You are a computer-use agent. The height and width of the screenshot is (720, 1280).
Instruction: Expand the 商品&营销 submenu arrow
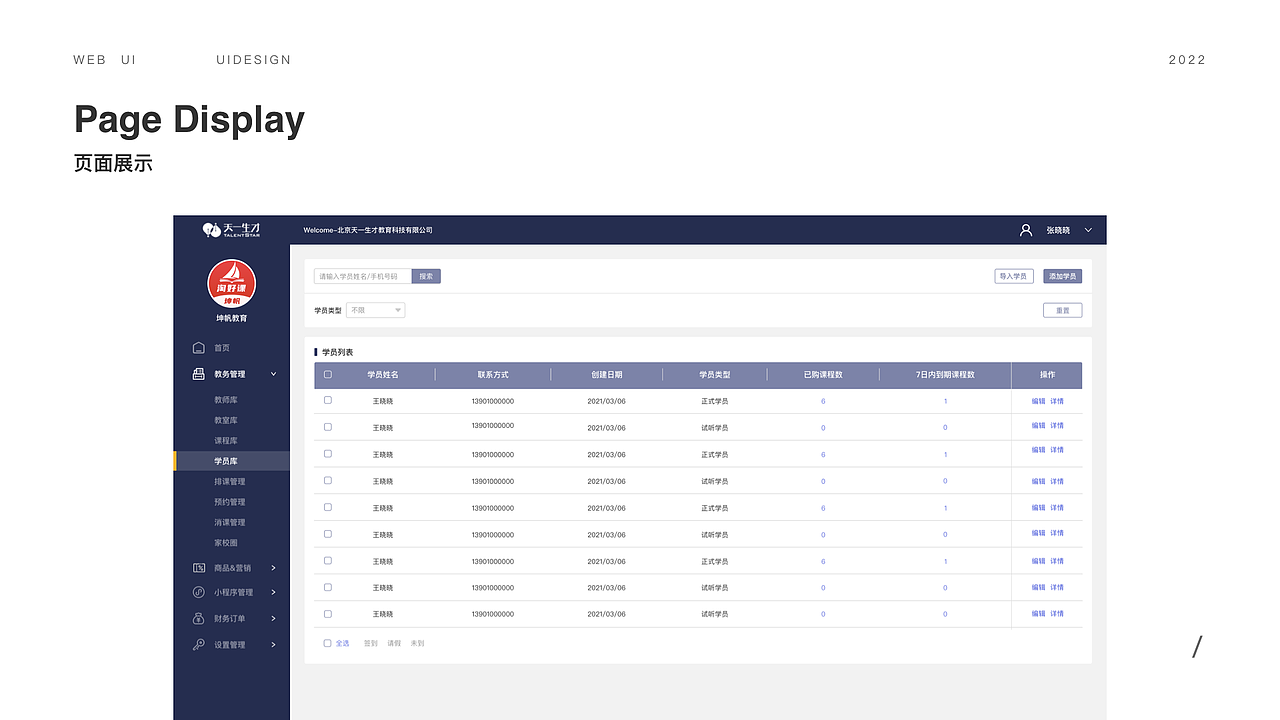pos(273,568)
